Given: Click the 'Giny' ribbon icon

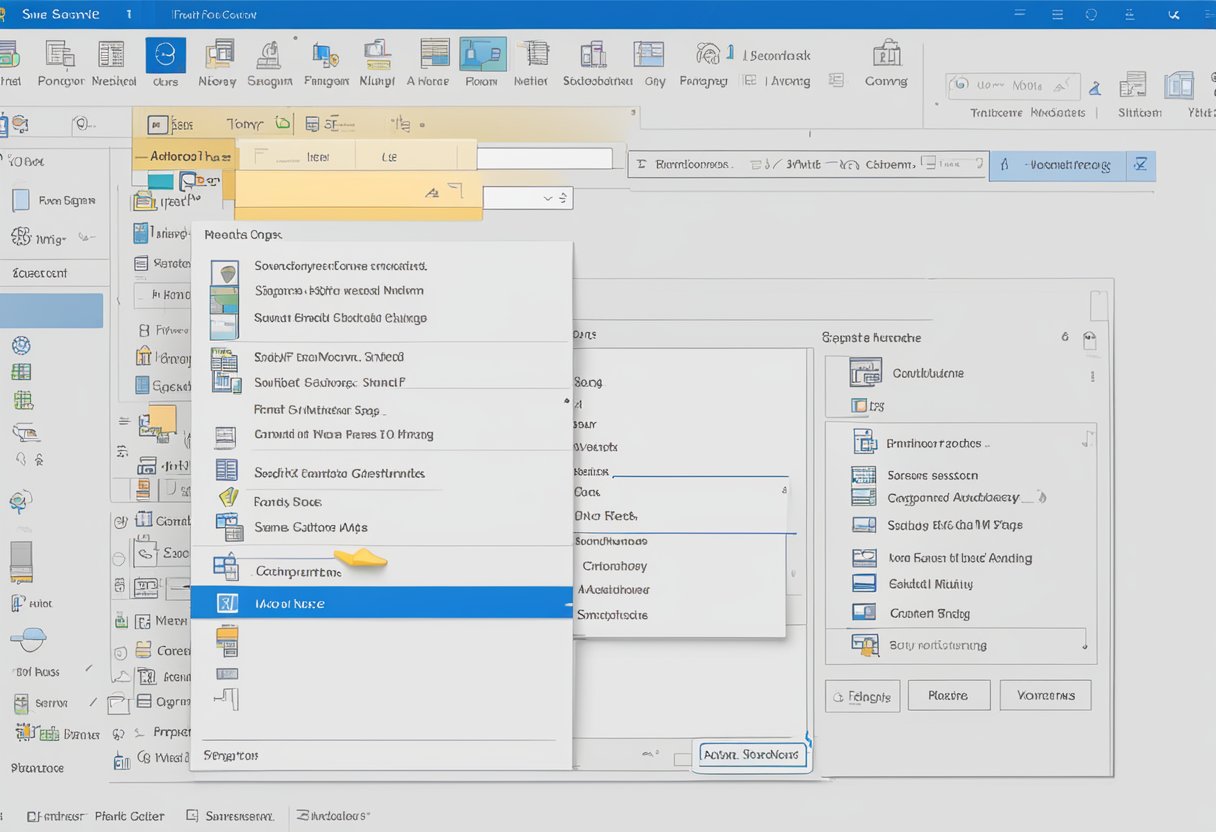Looking at the screenshot, I should click(x=649, y=54).
